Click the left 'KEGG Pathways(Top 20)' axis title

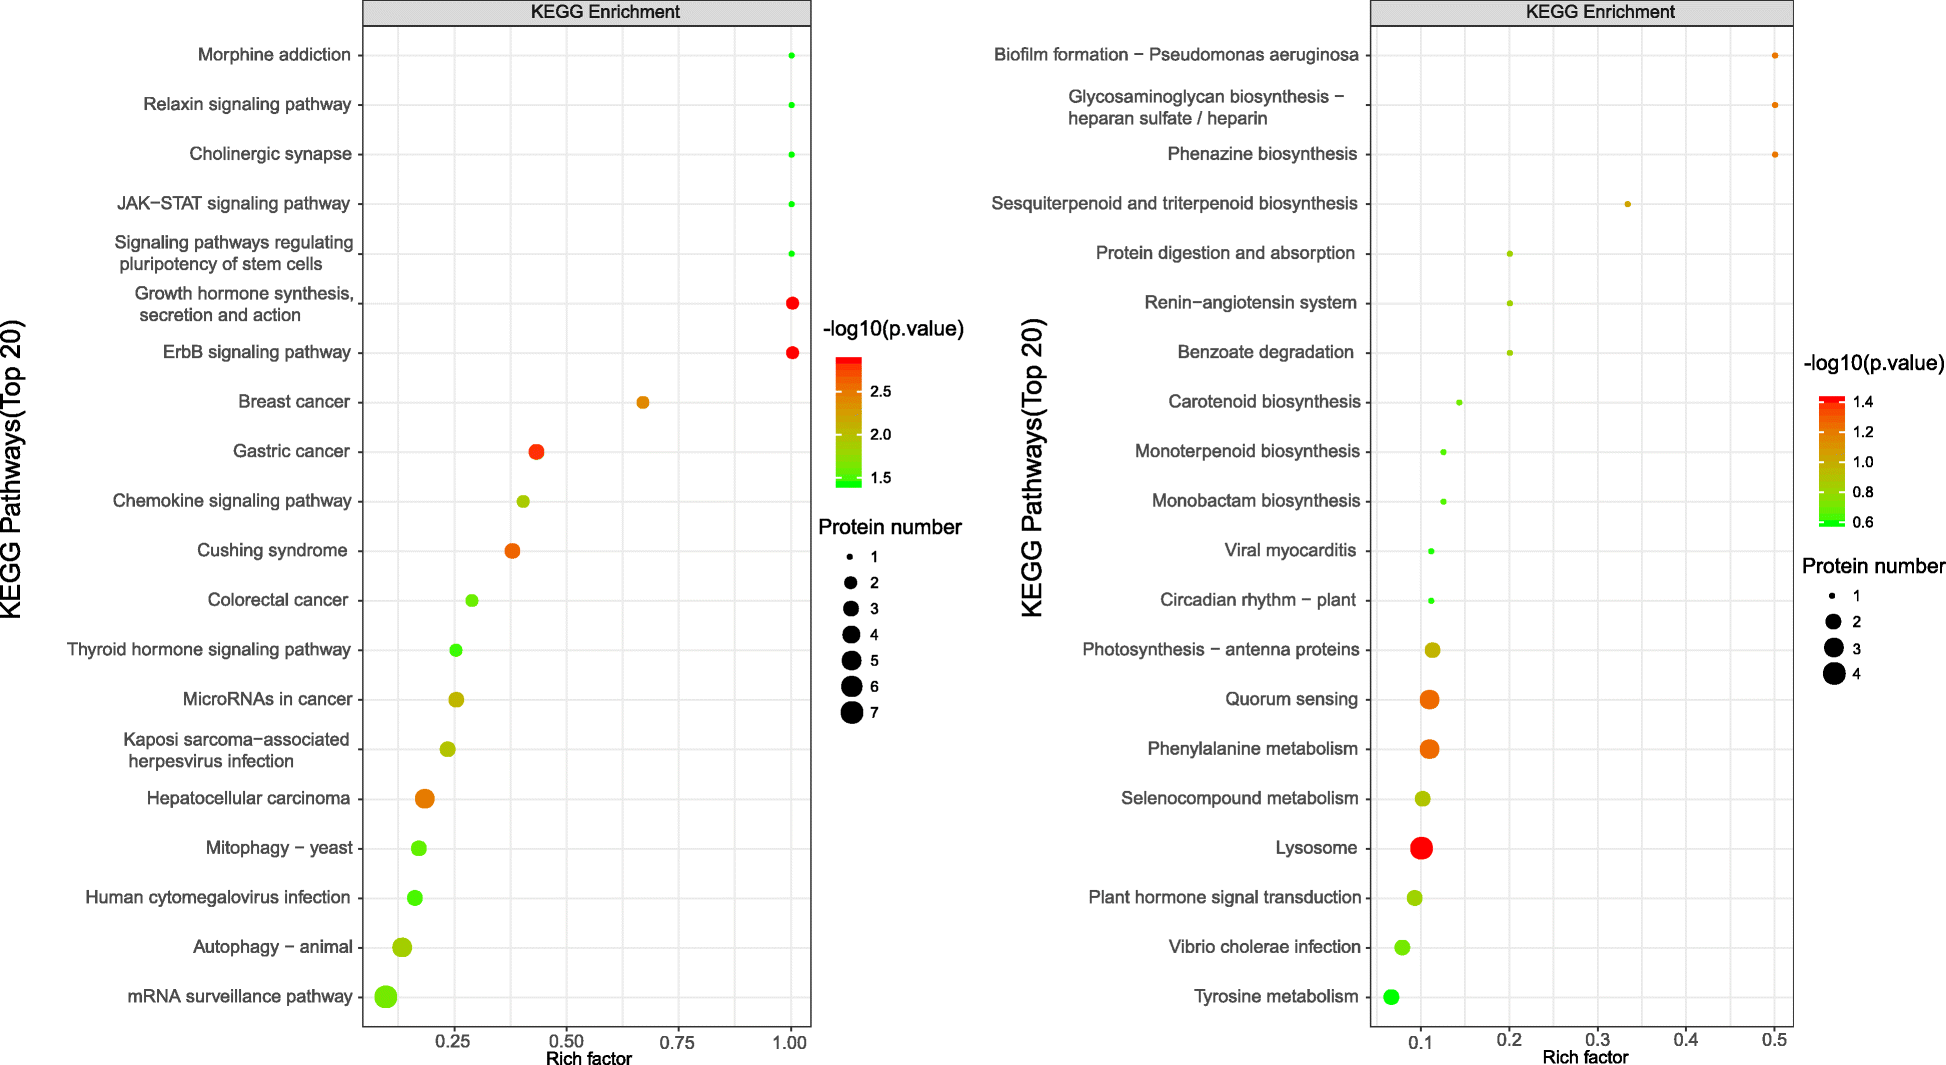pyautogui.click(x=12, y=469)
